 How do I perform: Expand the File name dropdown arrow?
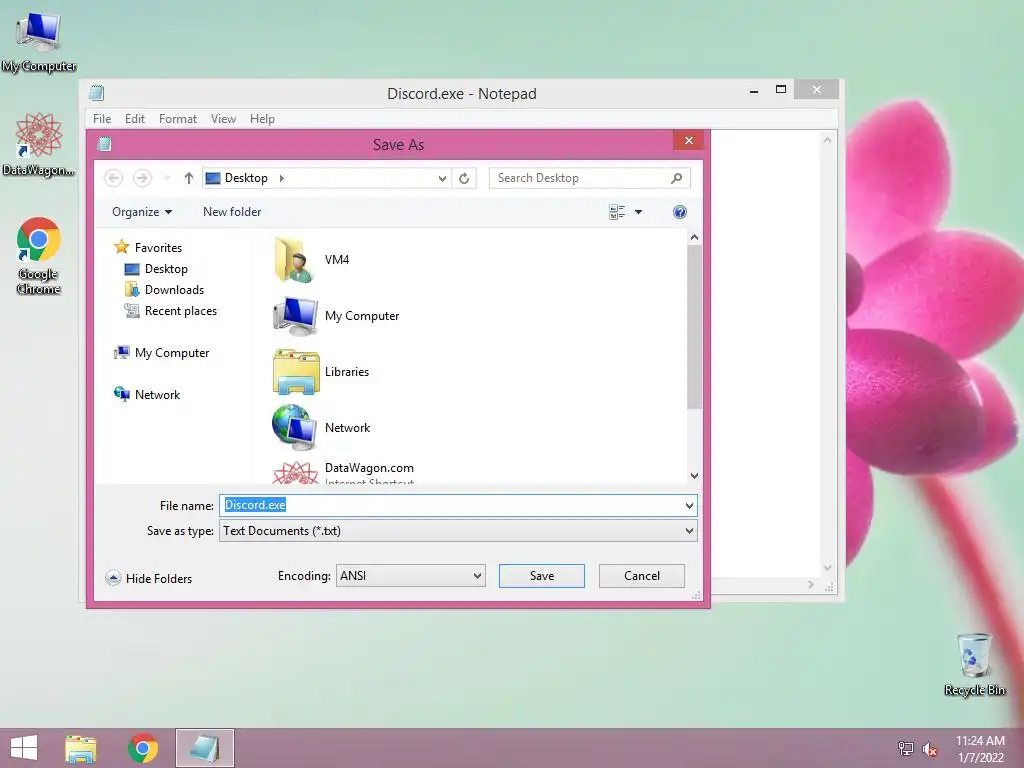tap(689, 505)
